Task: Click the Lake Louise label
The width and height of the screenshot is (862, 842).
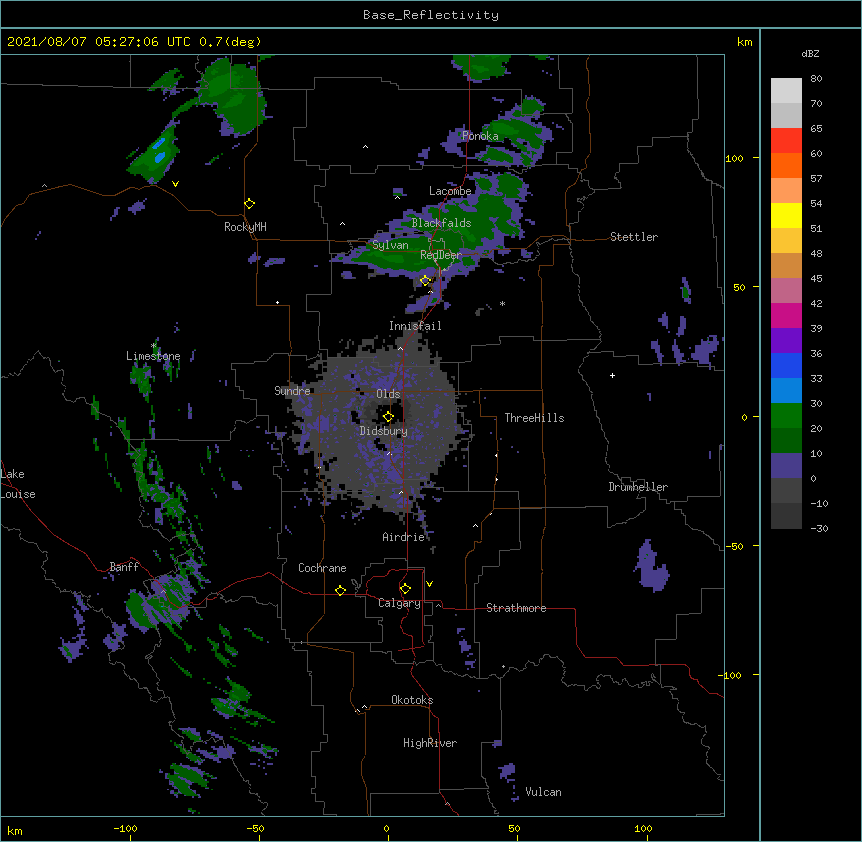Action: pos(18,484)
